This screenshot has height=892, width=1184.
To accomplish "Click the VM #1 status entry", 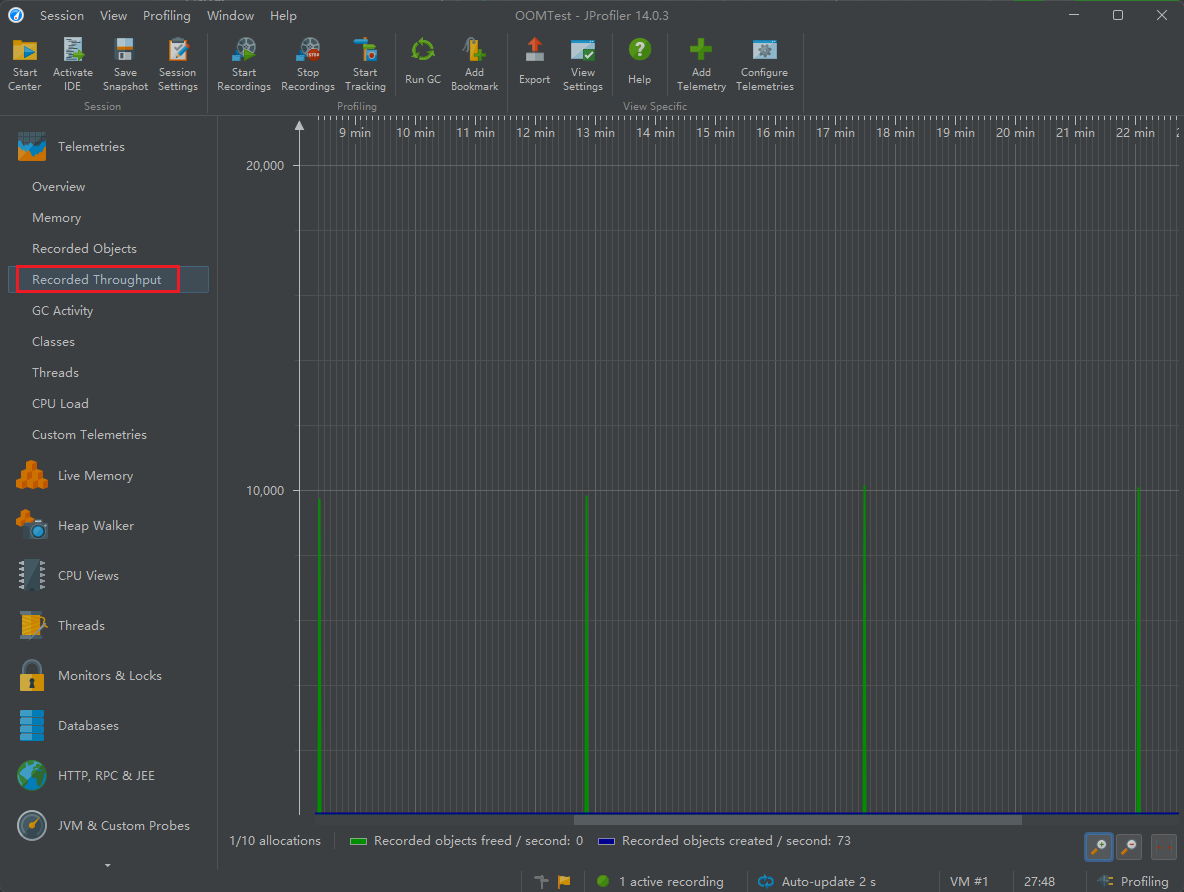I will (969, 881).
